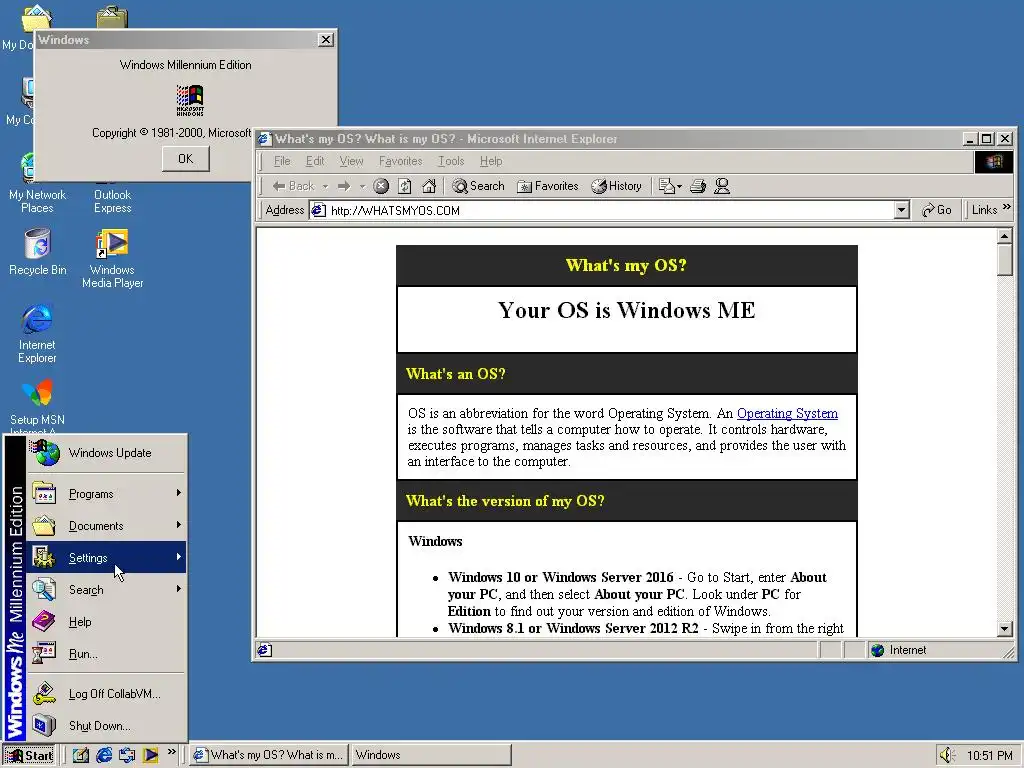The image size is (1024, 768).
Task: Click the Forward arrow in IE toolbar
Action: (344, 186)
